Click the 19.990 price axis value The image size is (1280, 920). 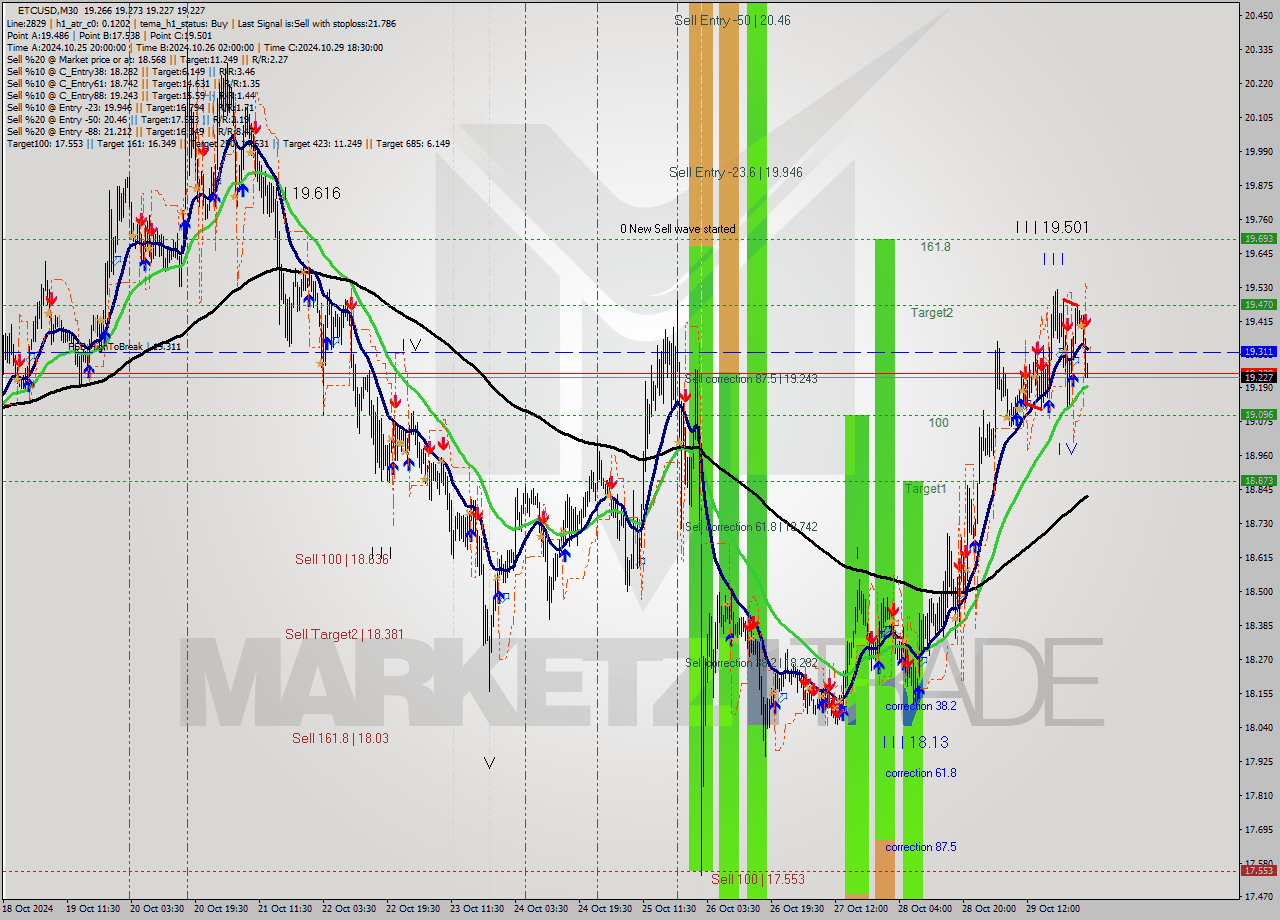click(x=1258, y=152)
